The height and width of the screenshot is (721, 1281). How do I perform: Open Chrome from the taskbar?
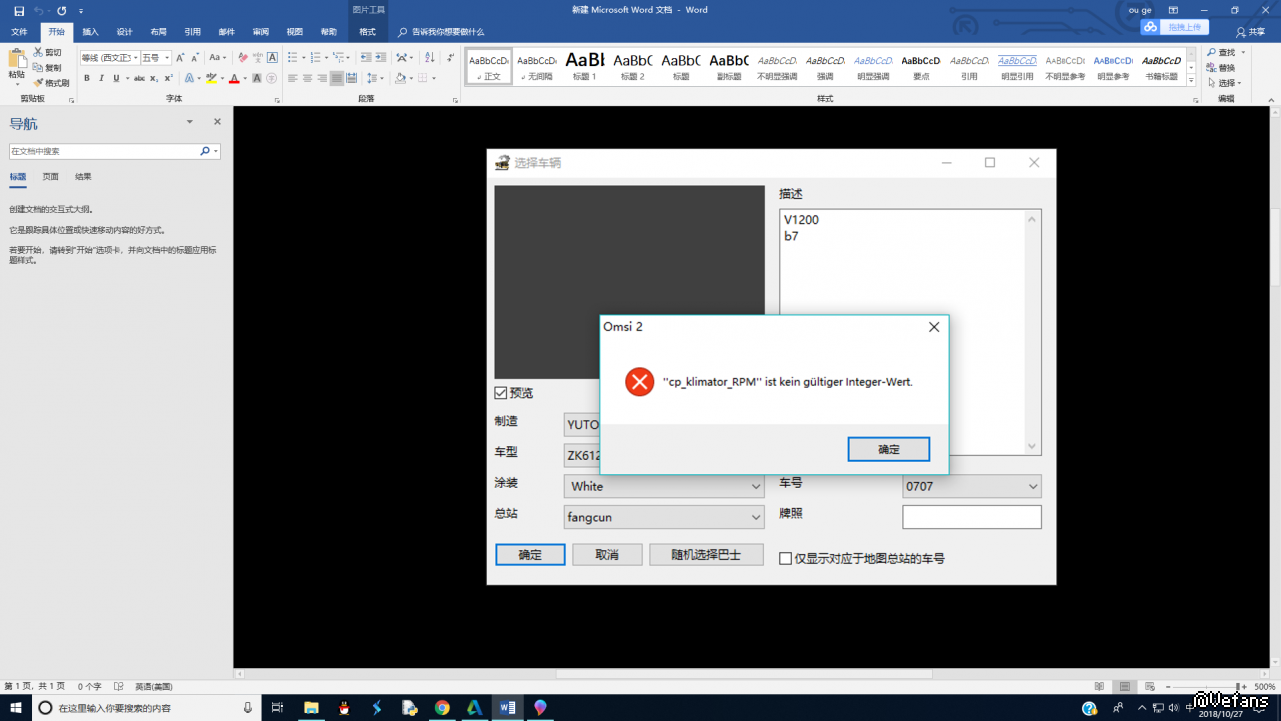point(442,708)
